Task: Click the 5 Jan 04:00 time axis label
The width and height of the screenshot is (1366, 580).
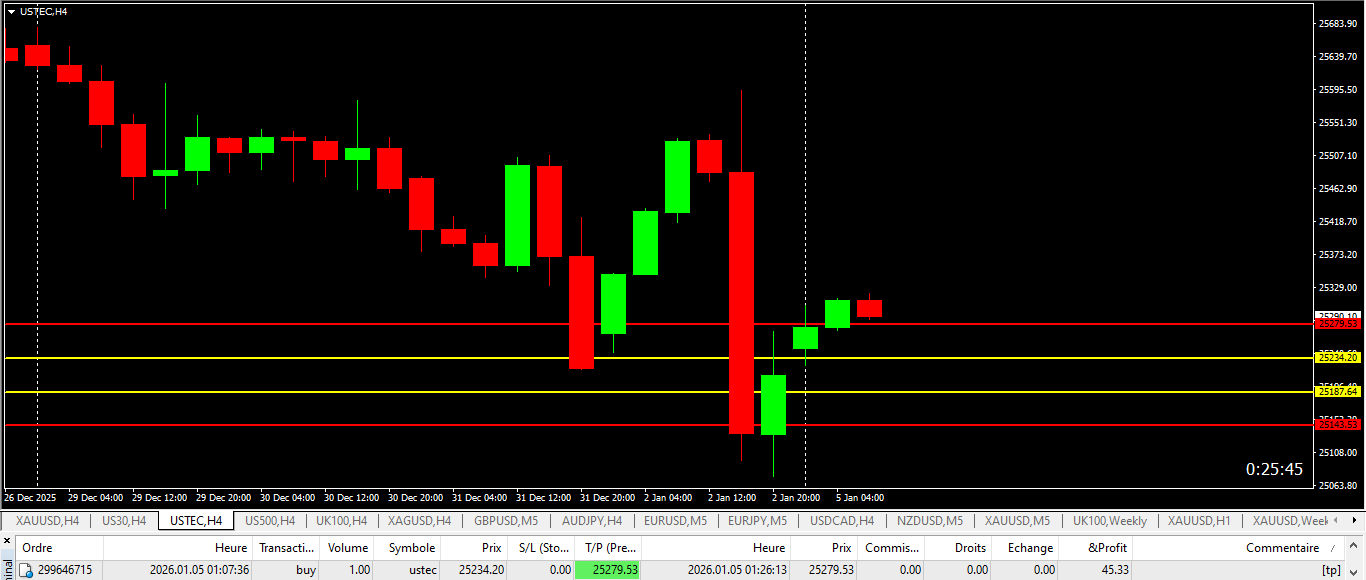Action: [x=860, y=497]
